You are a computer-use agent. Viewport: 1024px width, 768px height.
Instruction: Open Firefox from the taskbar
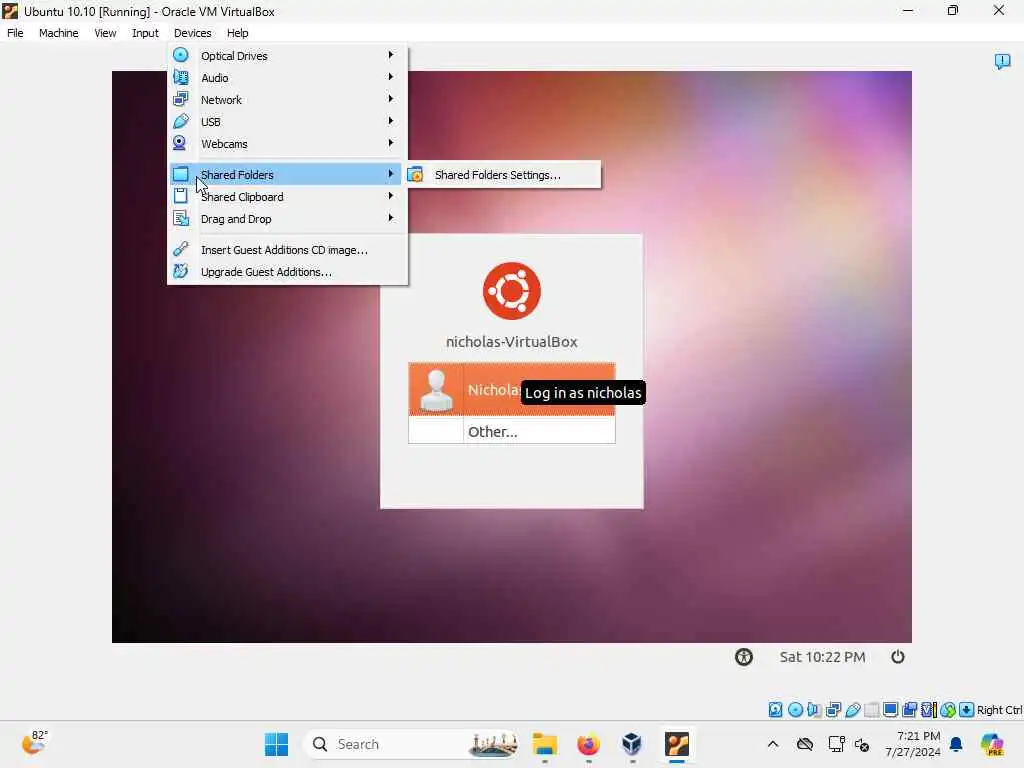[588, 744]
